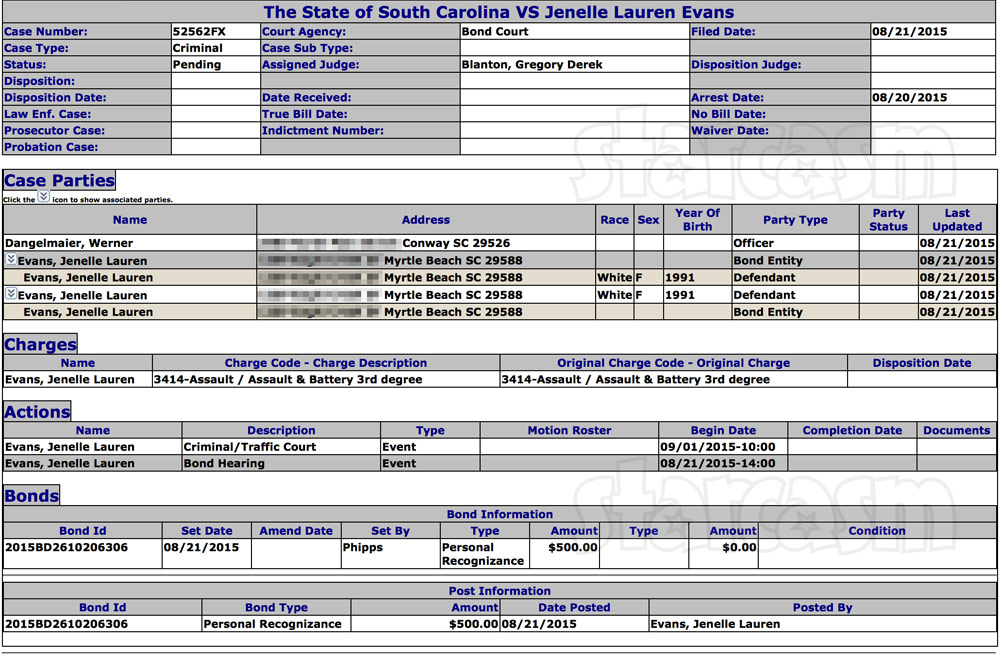Viewport: 1000px width, 656px height.
Task: Click the Date Received label
Action: tap(307, 98)
